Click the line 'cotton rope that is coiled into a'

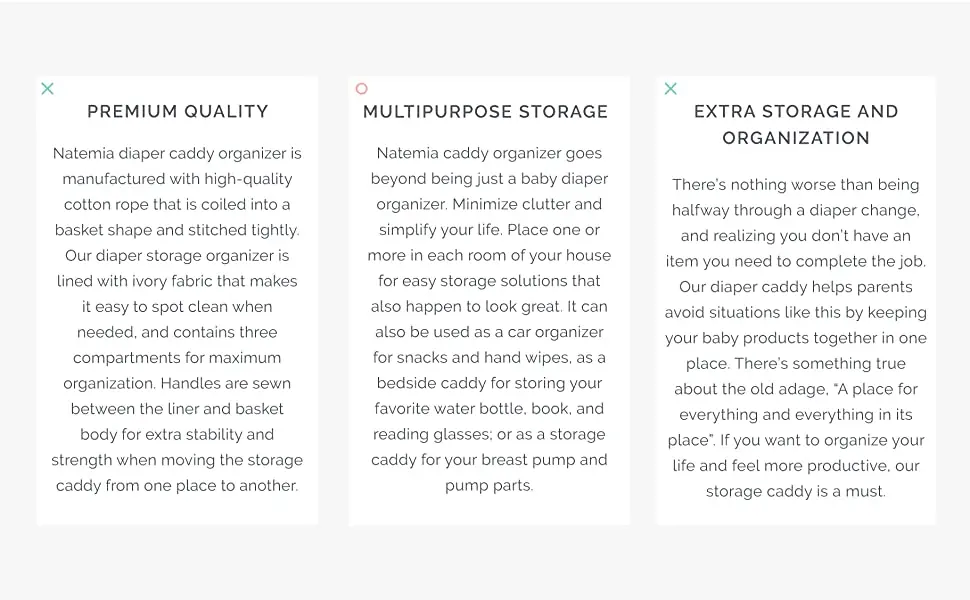coord(177,204)
